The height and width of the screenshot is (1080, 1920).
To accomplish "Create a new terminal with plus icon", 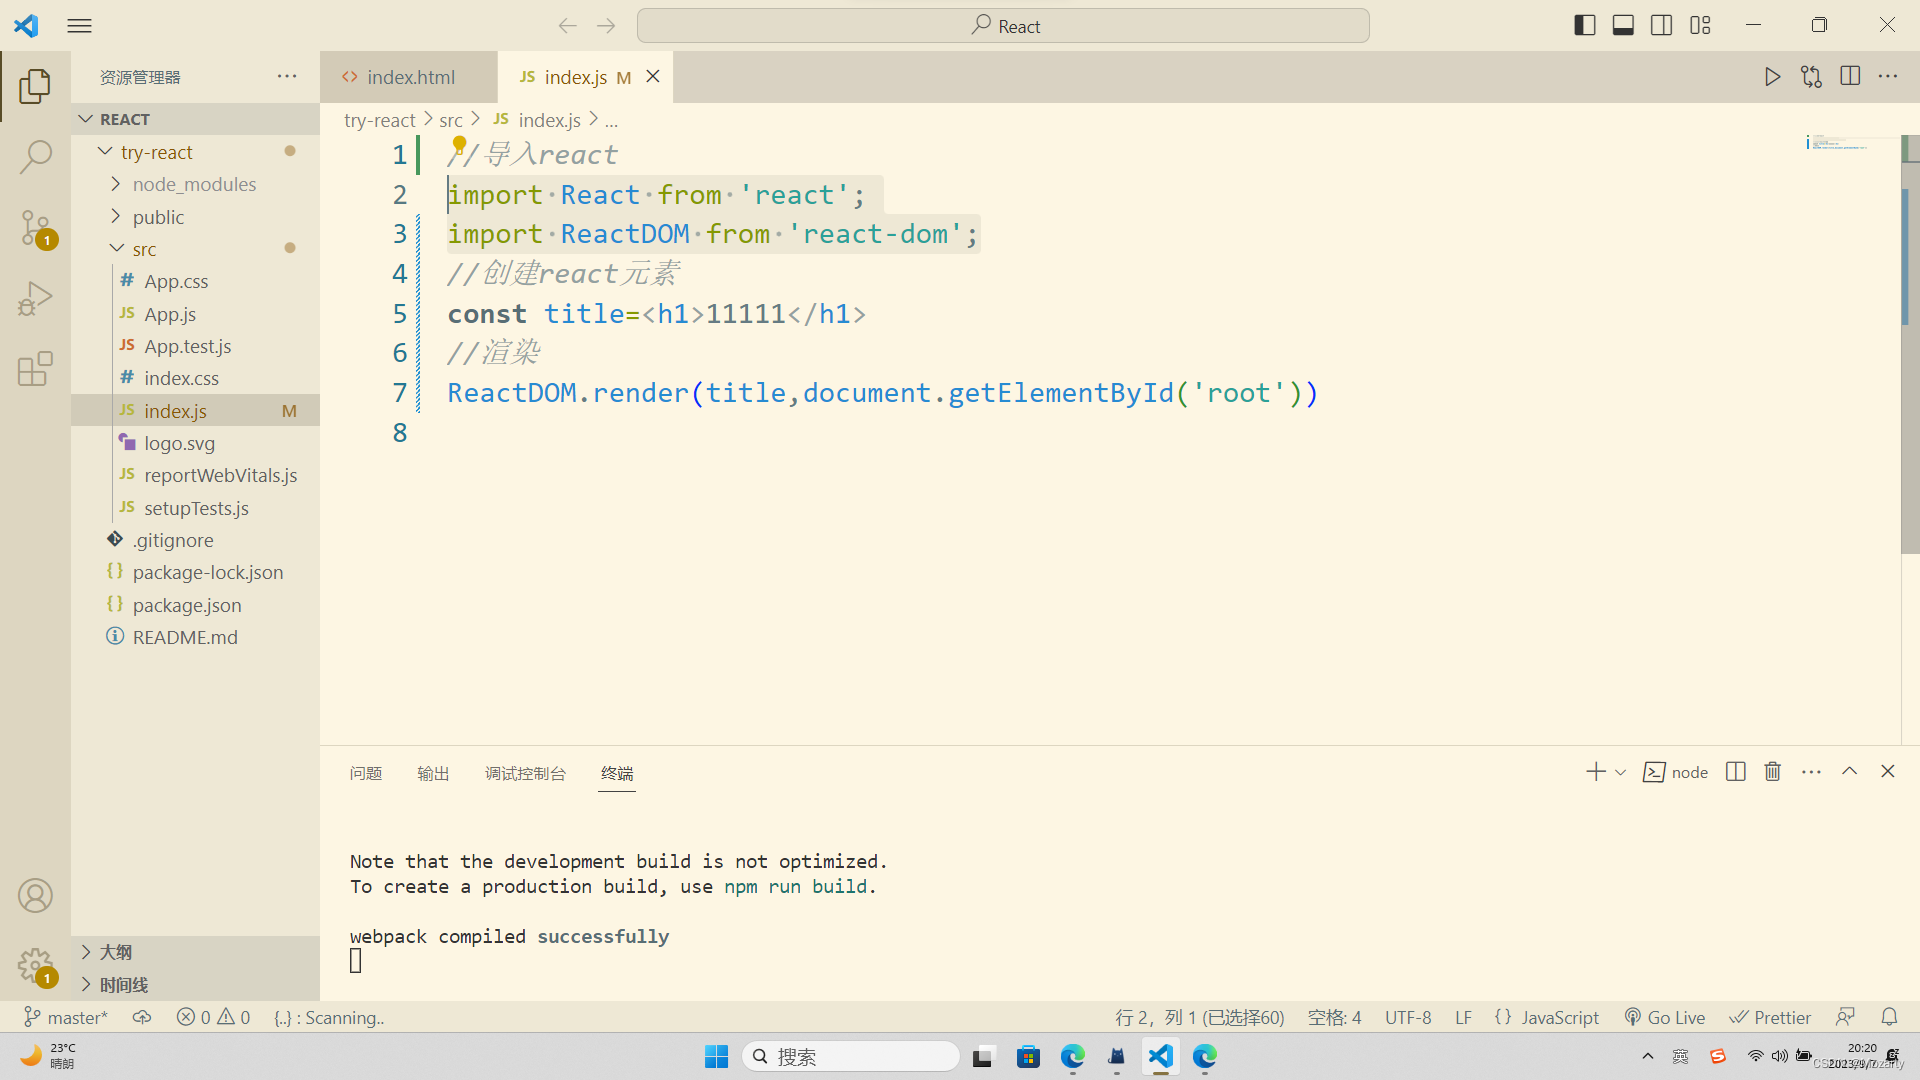I will coord(1596,772).
